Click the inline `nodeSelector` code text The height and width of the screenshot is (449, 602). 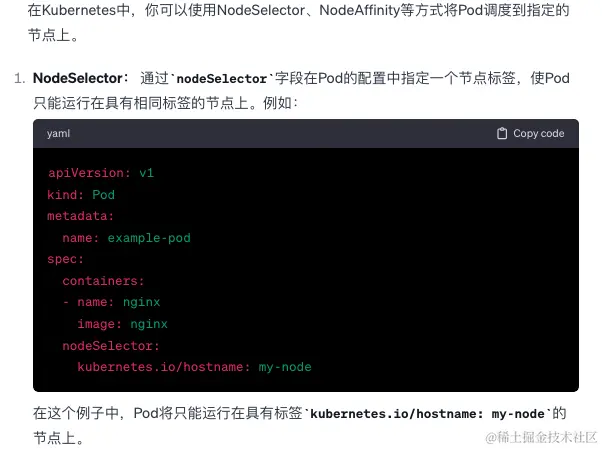[x=222, y=79]
